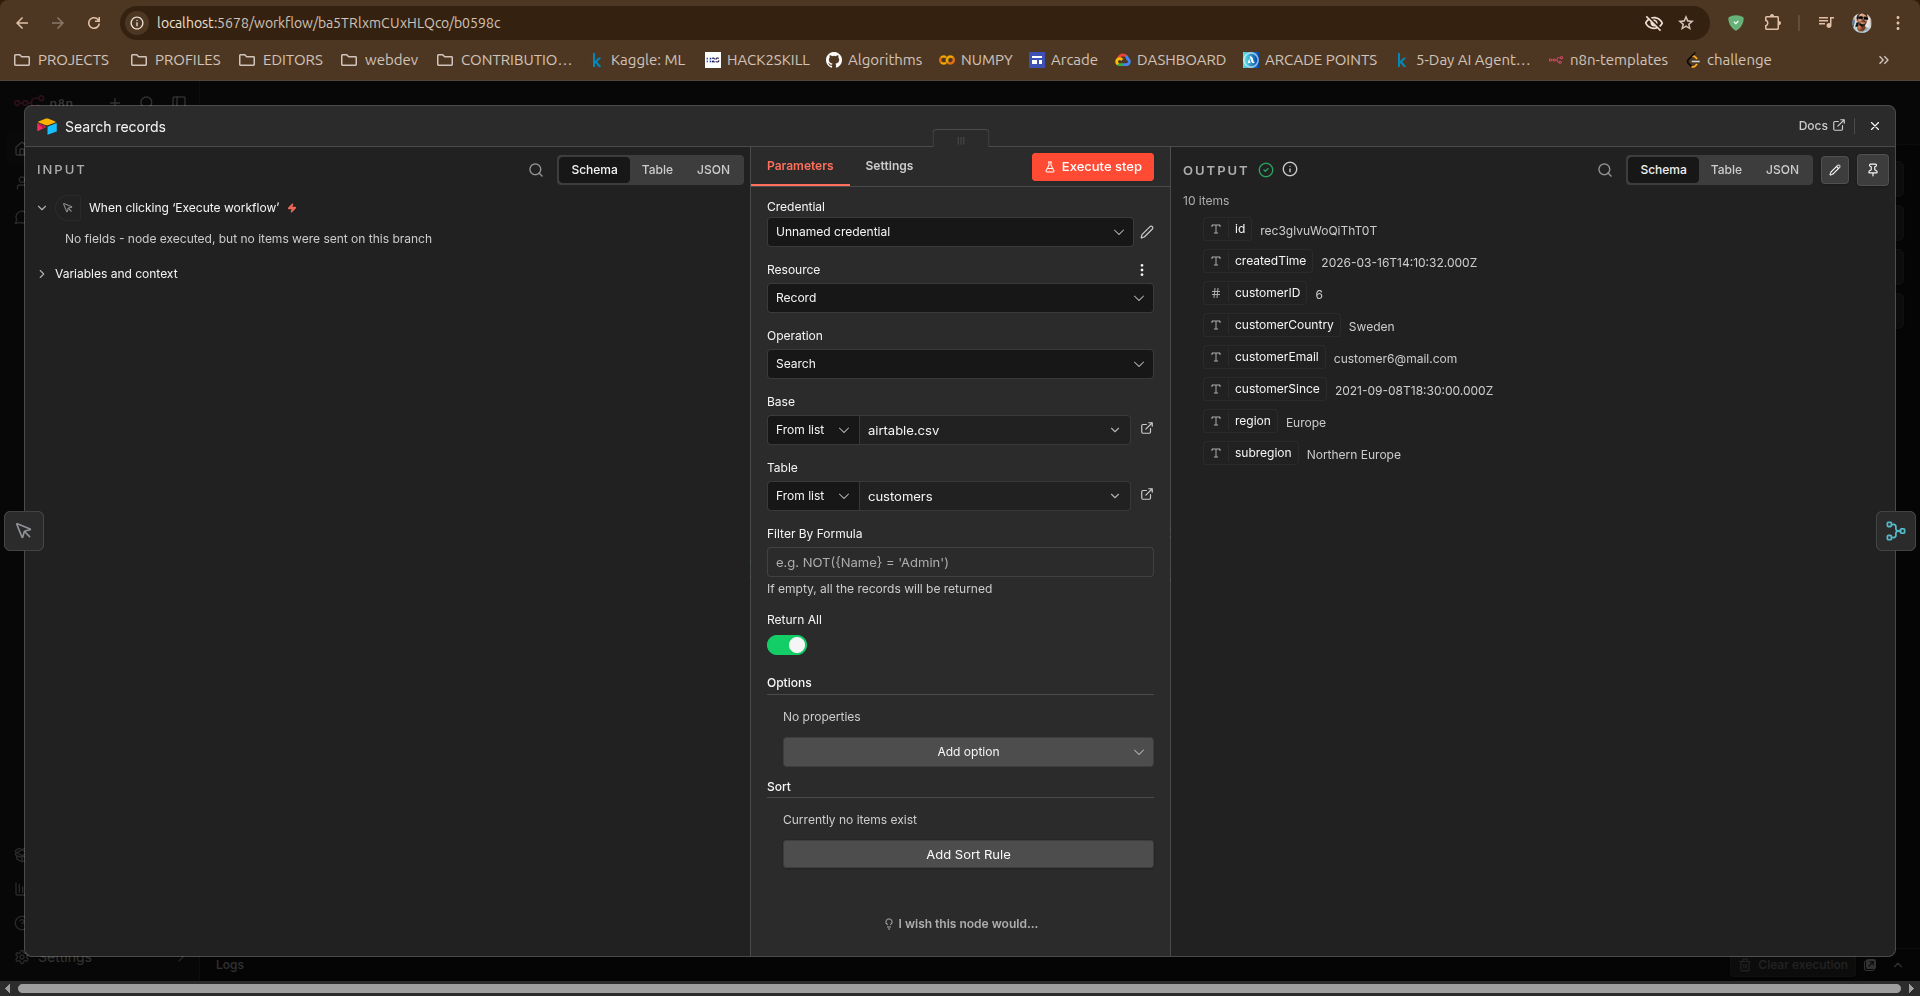1920x996 pixels.
Task: Switch the Output view to Table
Action: pos(1726,170)
